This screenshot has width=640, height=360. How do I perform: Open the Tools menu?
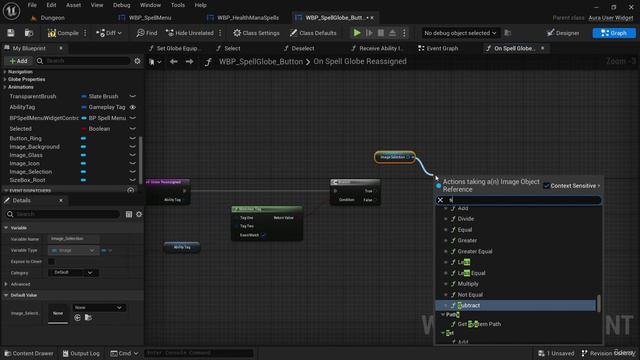(x=178, y=5)
